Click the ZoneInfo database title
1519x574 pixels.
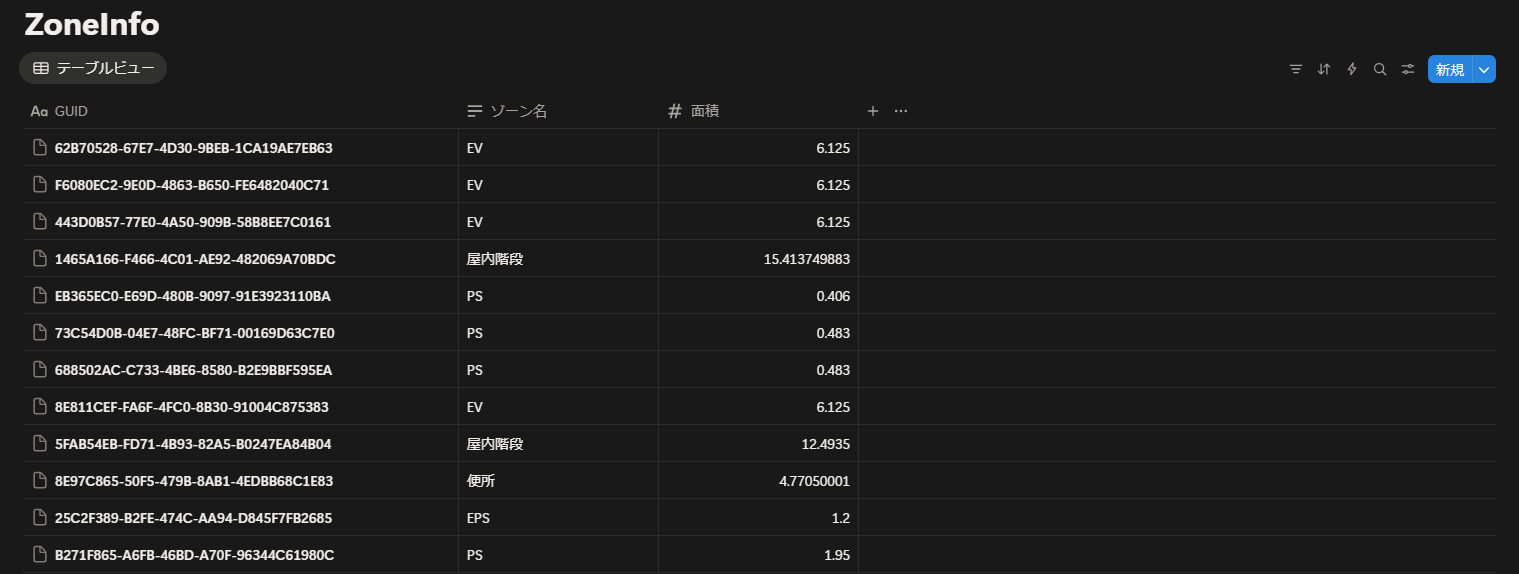92,25
